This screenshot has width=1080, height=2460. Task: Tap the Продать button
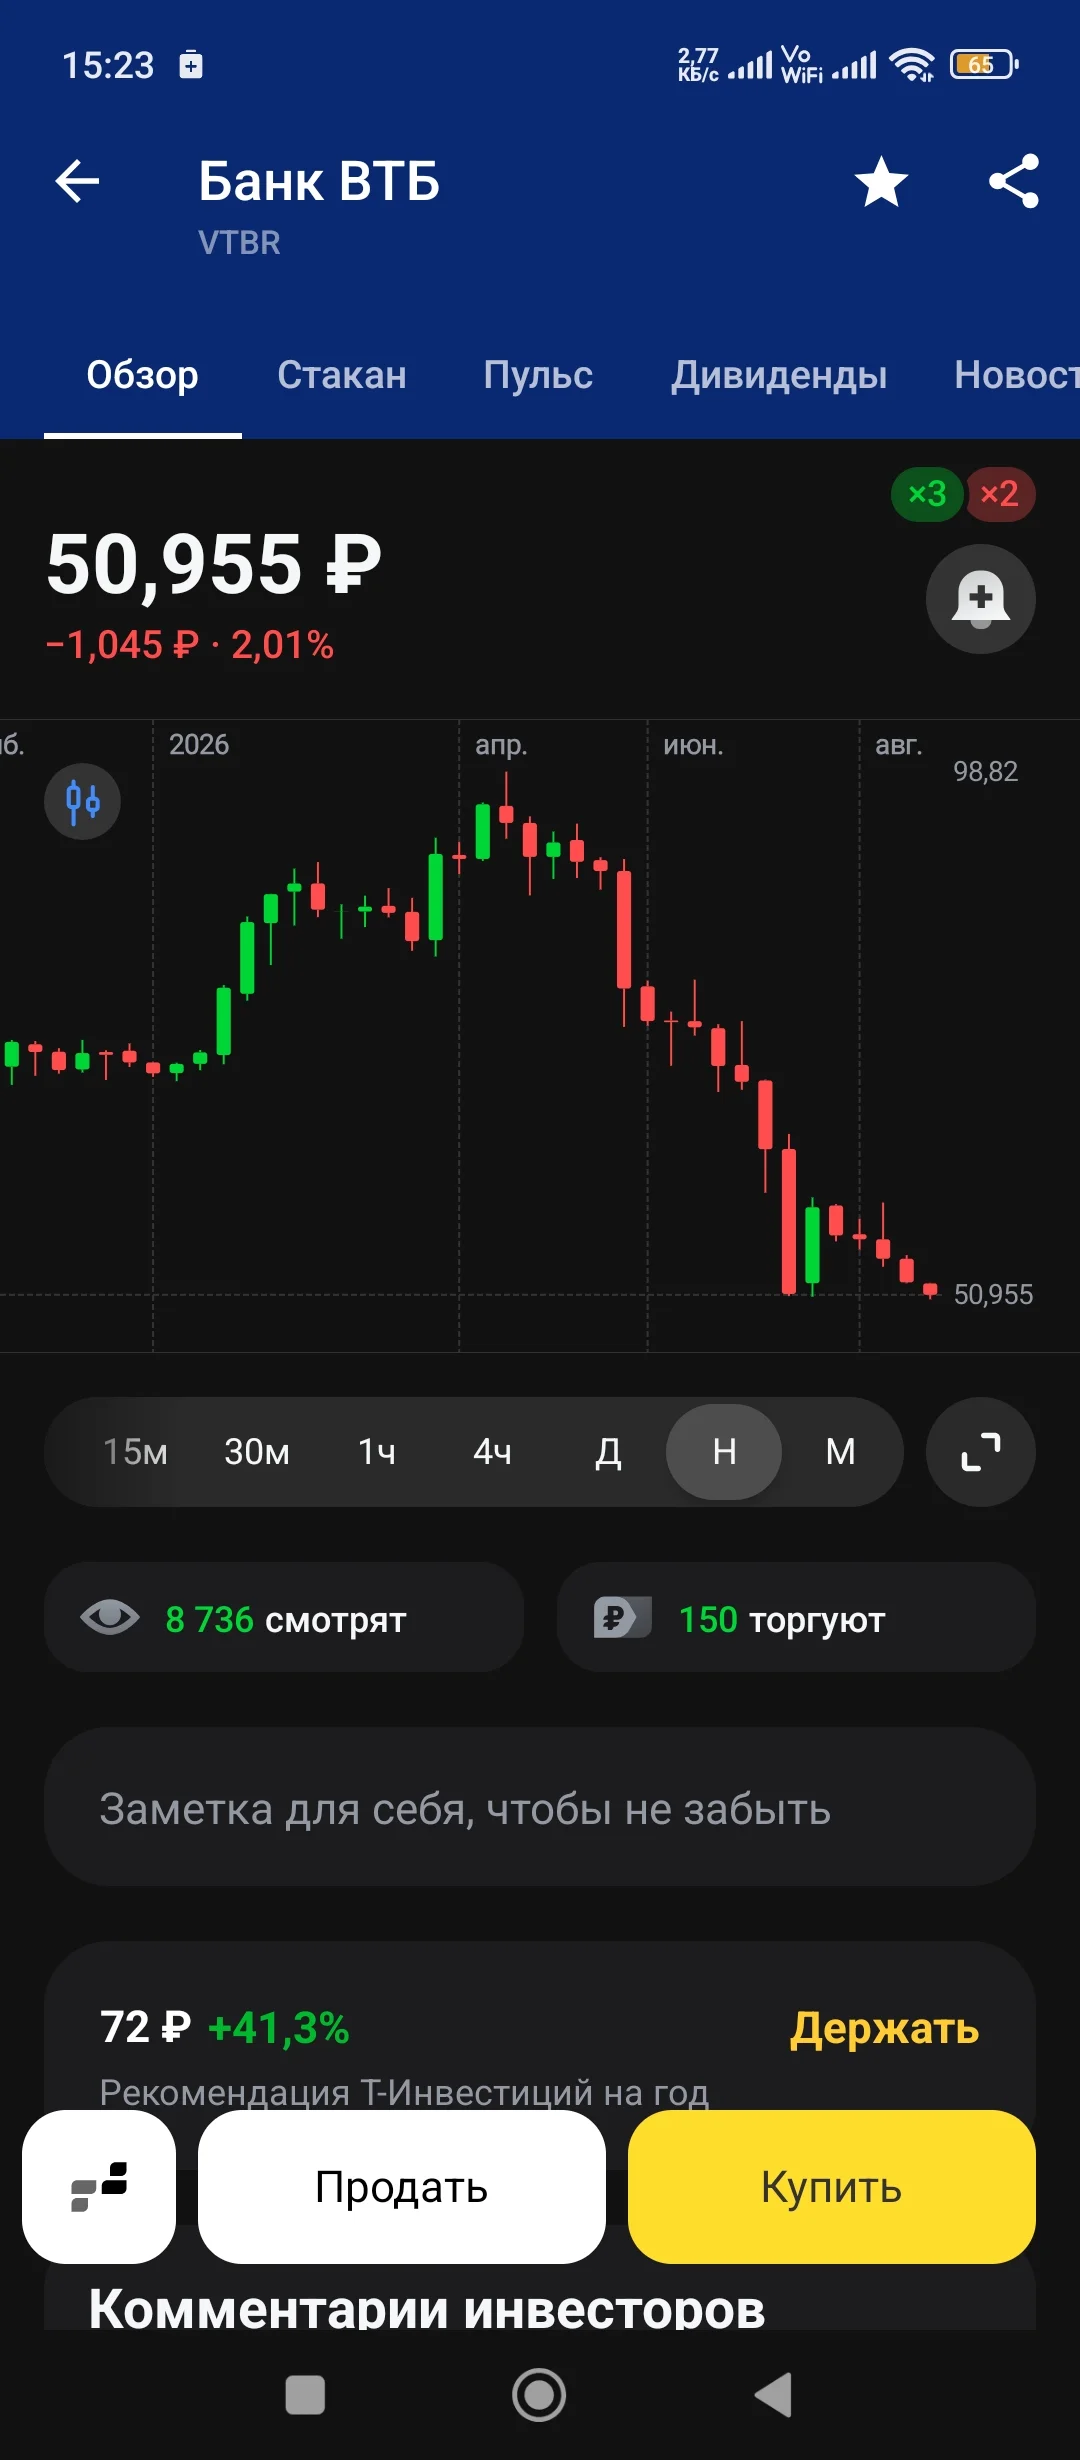click(402, 2187)
